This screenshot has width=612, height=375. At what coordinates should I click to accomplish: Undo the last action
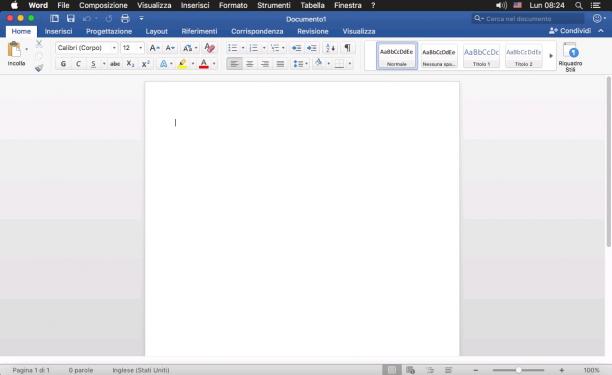(x=87, y=18)
